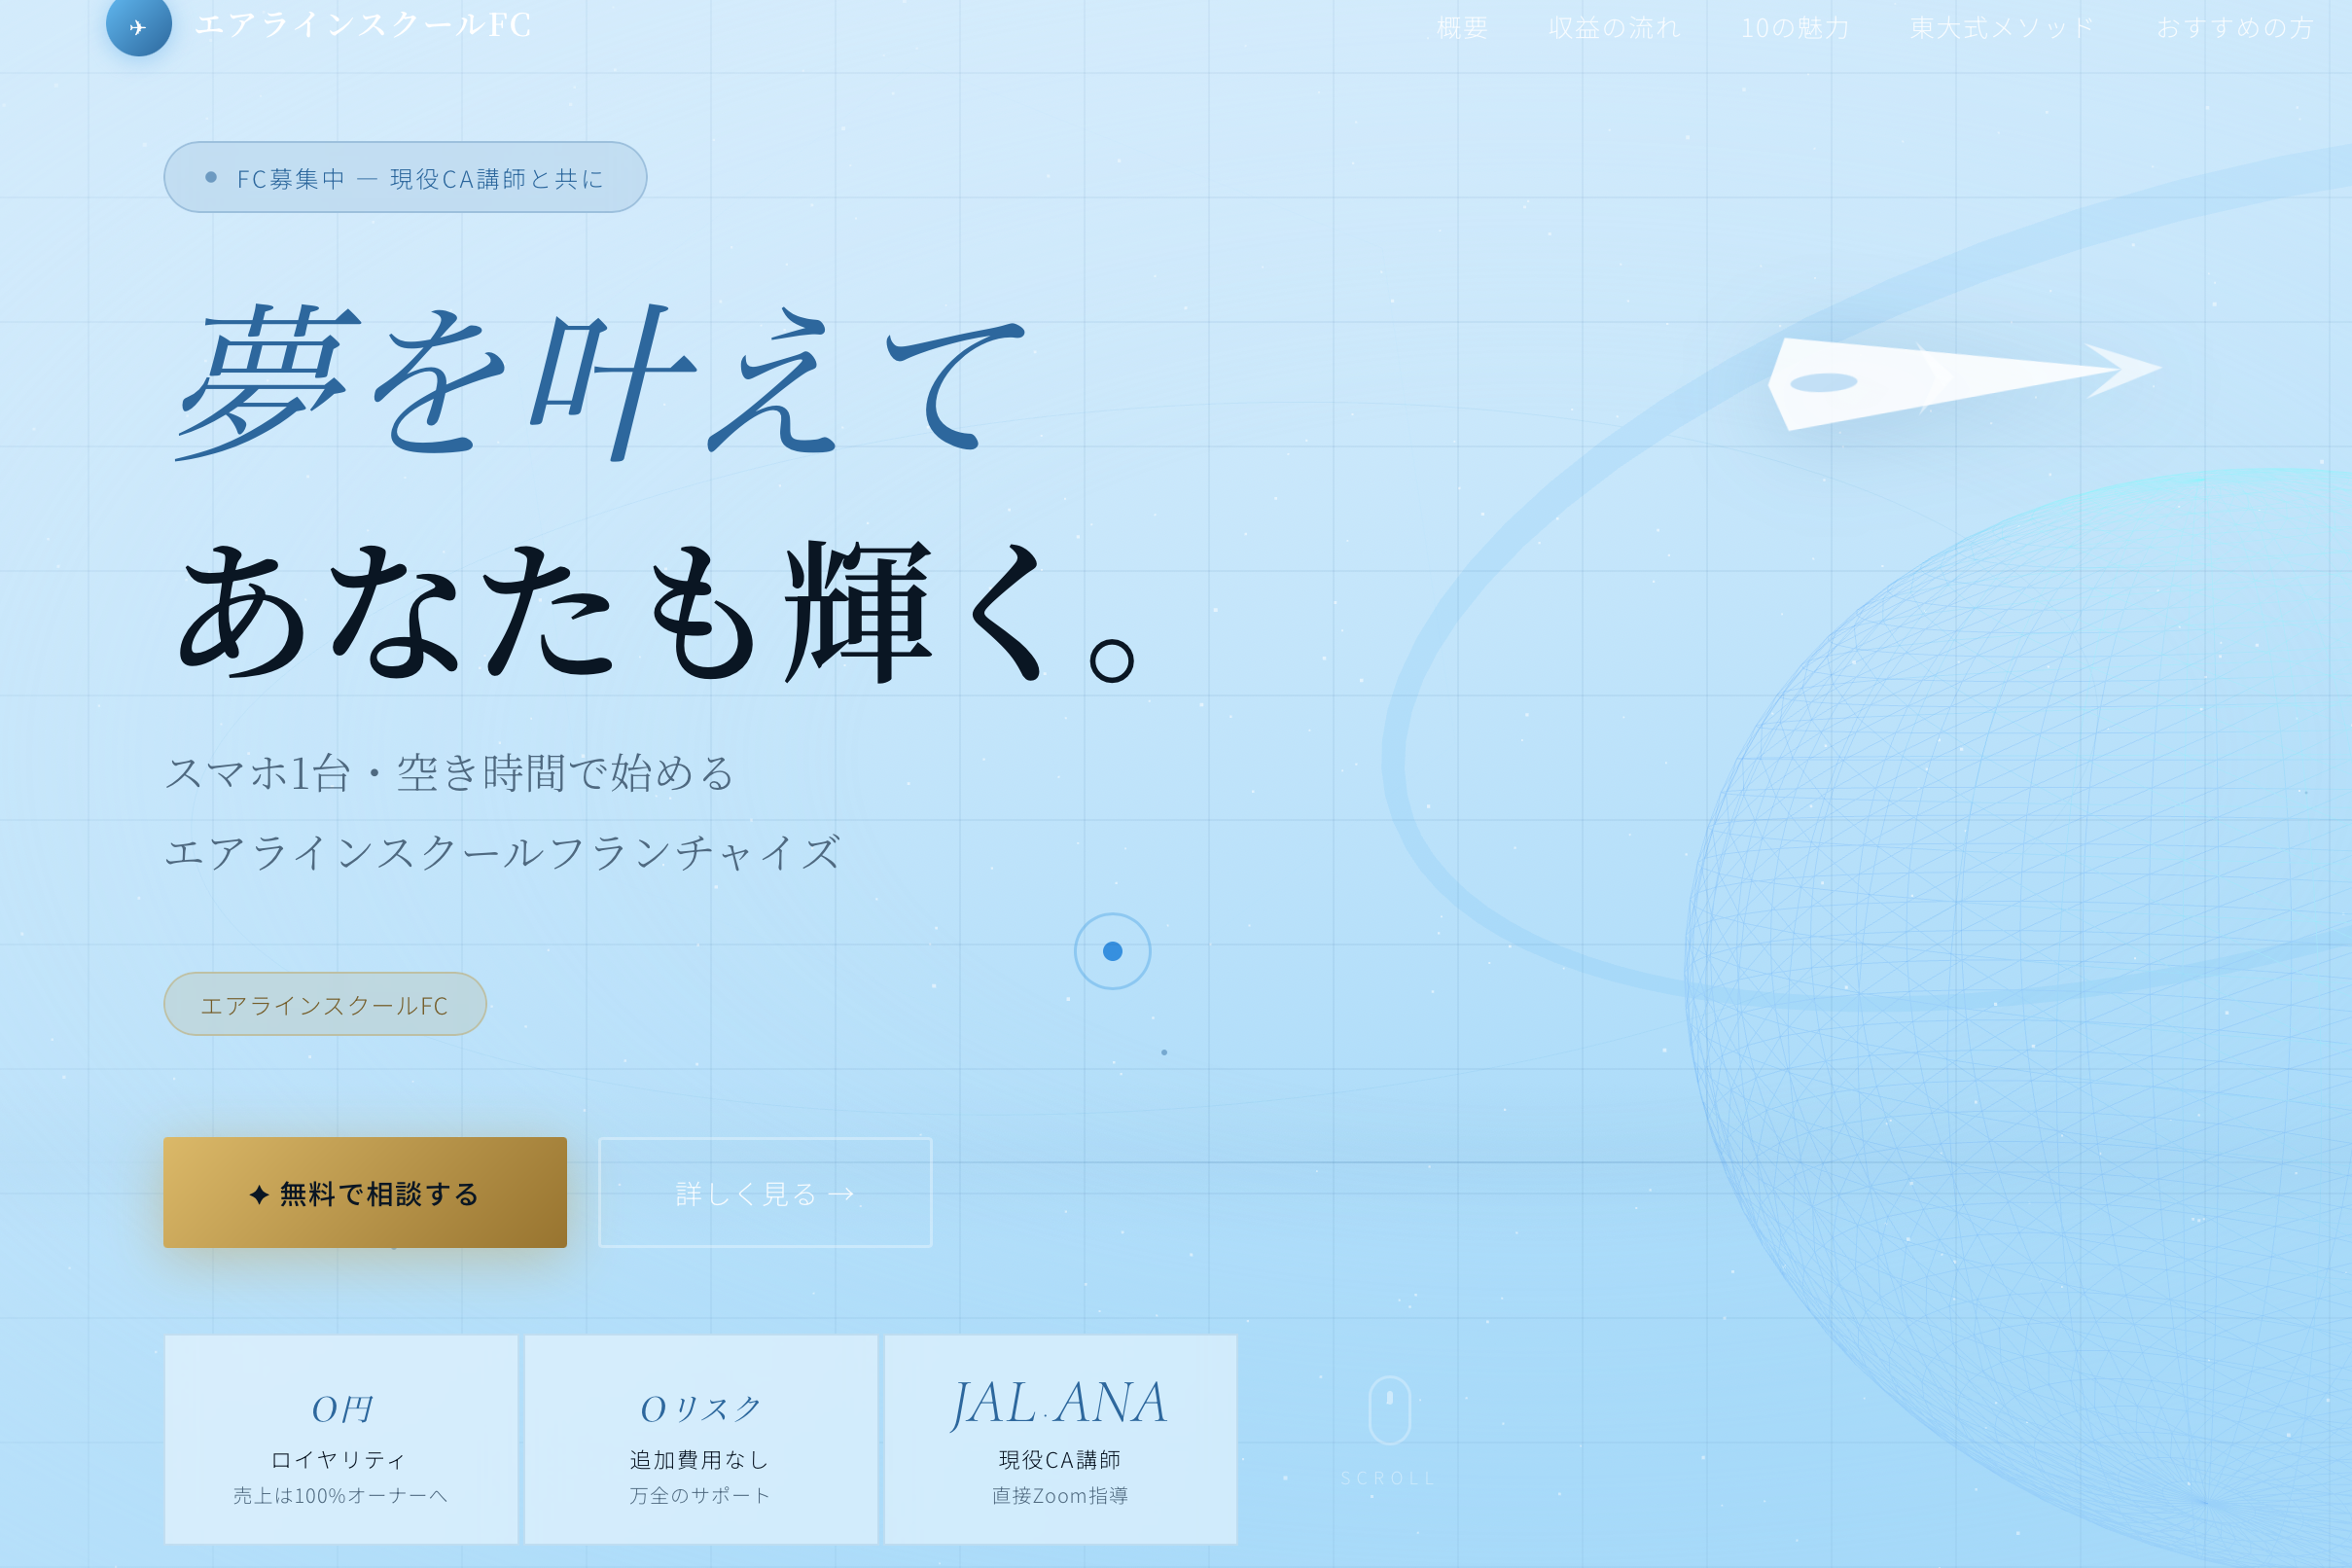Click the 売上は100%オーナーへ text

341,1495
